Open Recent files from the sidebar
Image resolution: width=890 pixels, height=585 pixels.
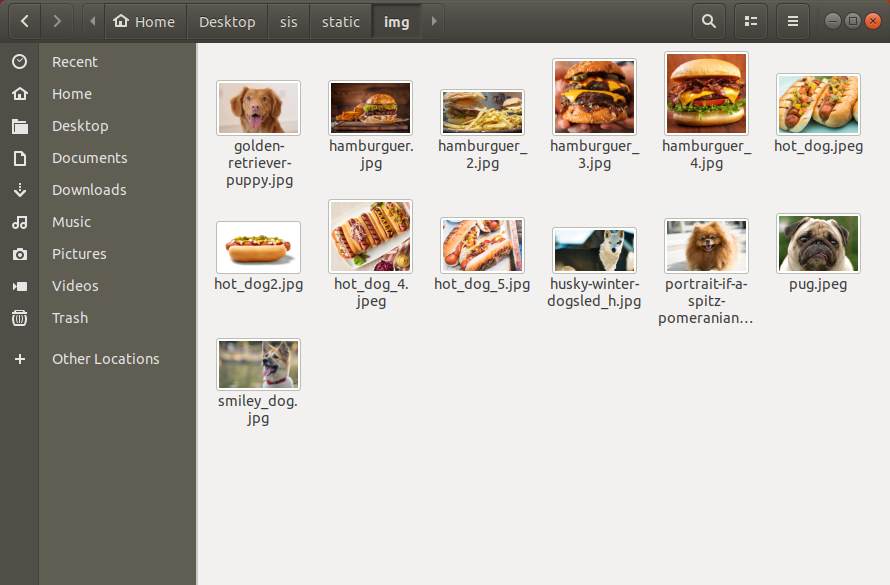75,61
